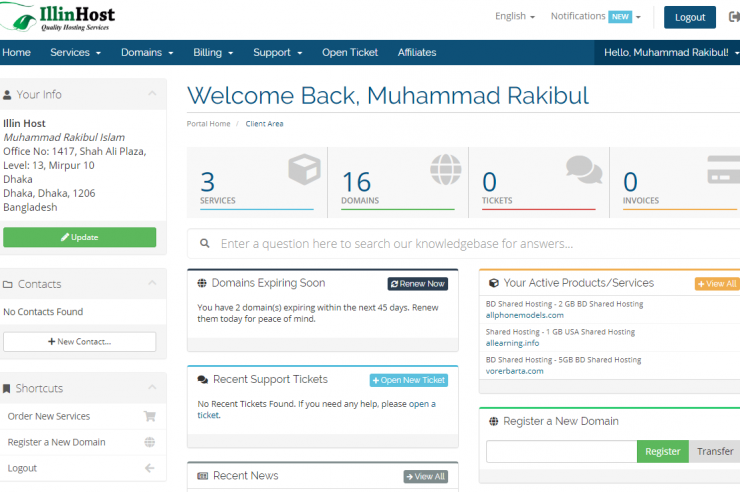The image size is (740, 492).
Task: Click the services box icon tile
Action: click(x=303, y=169)
